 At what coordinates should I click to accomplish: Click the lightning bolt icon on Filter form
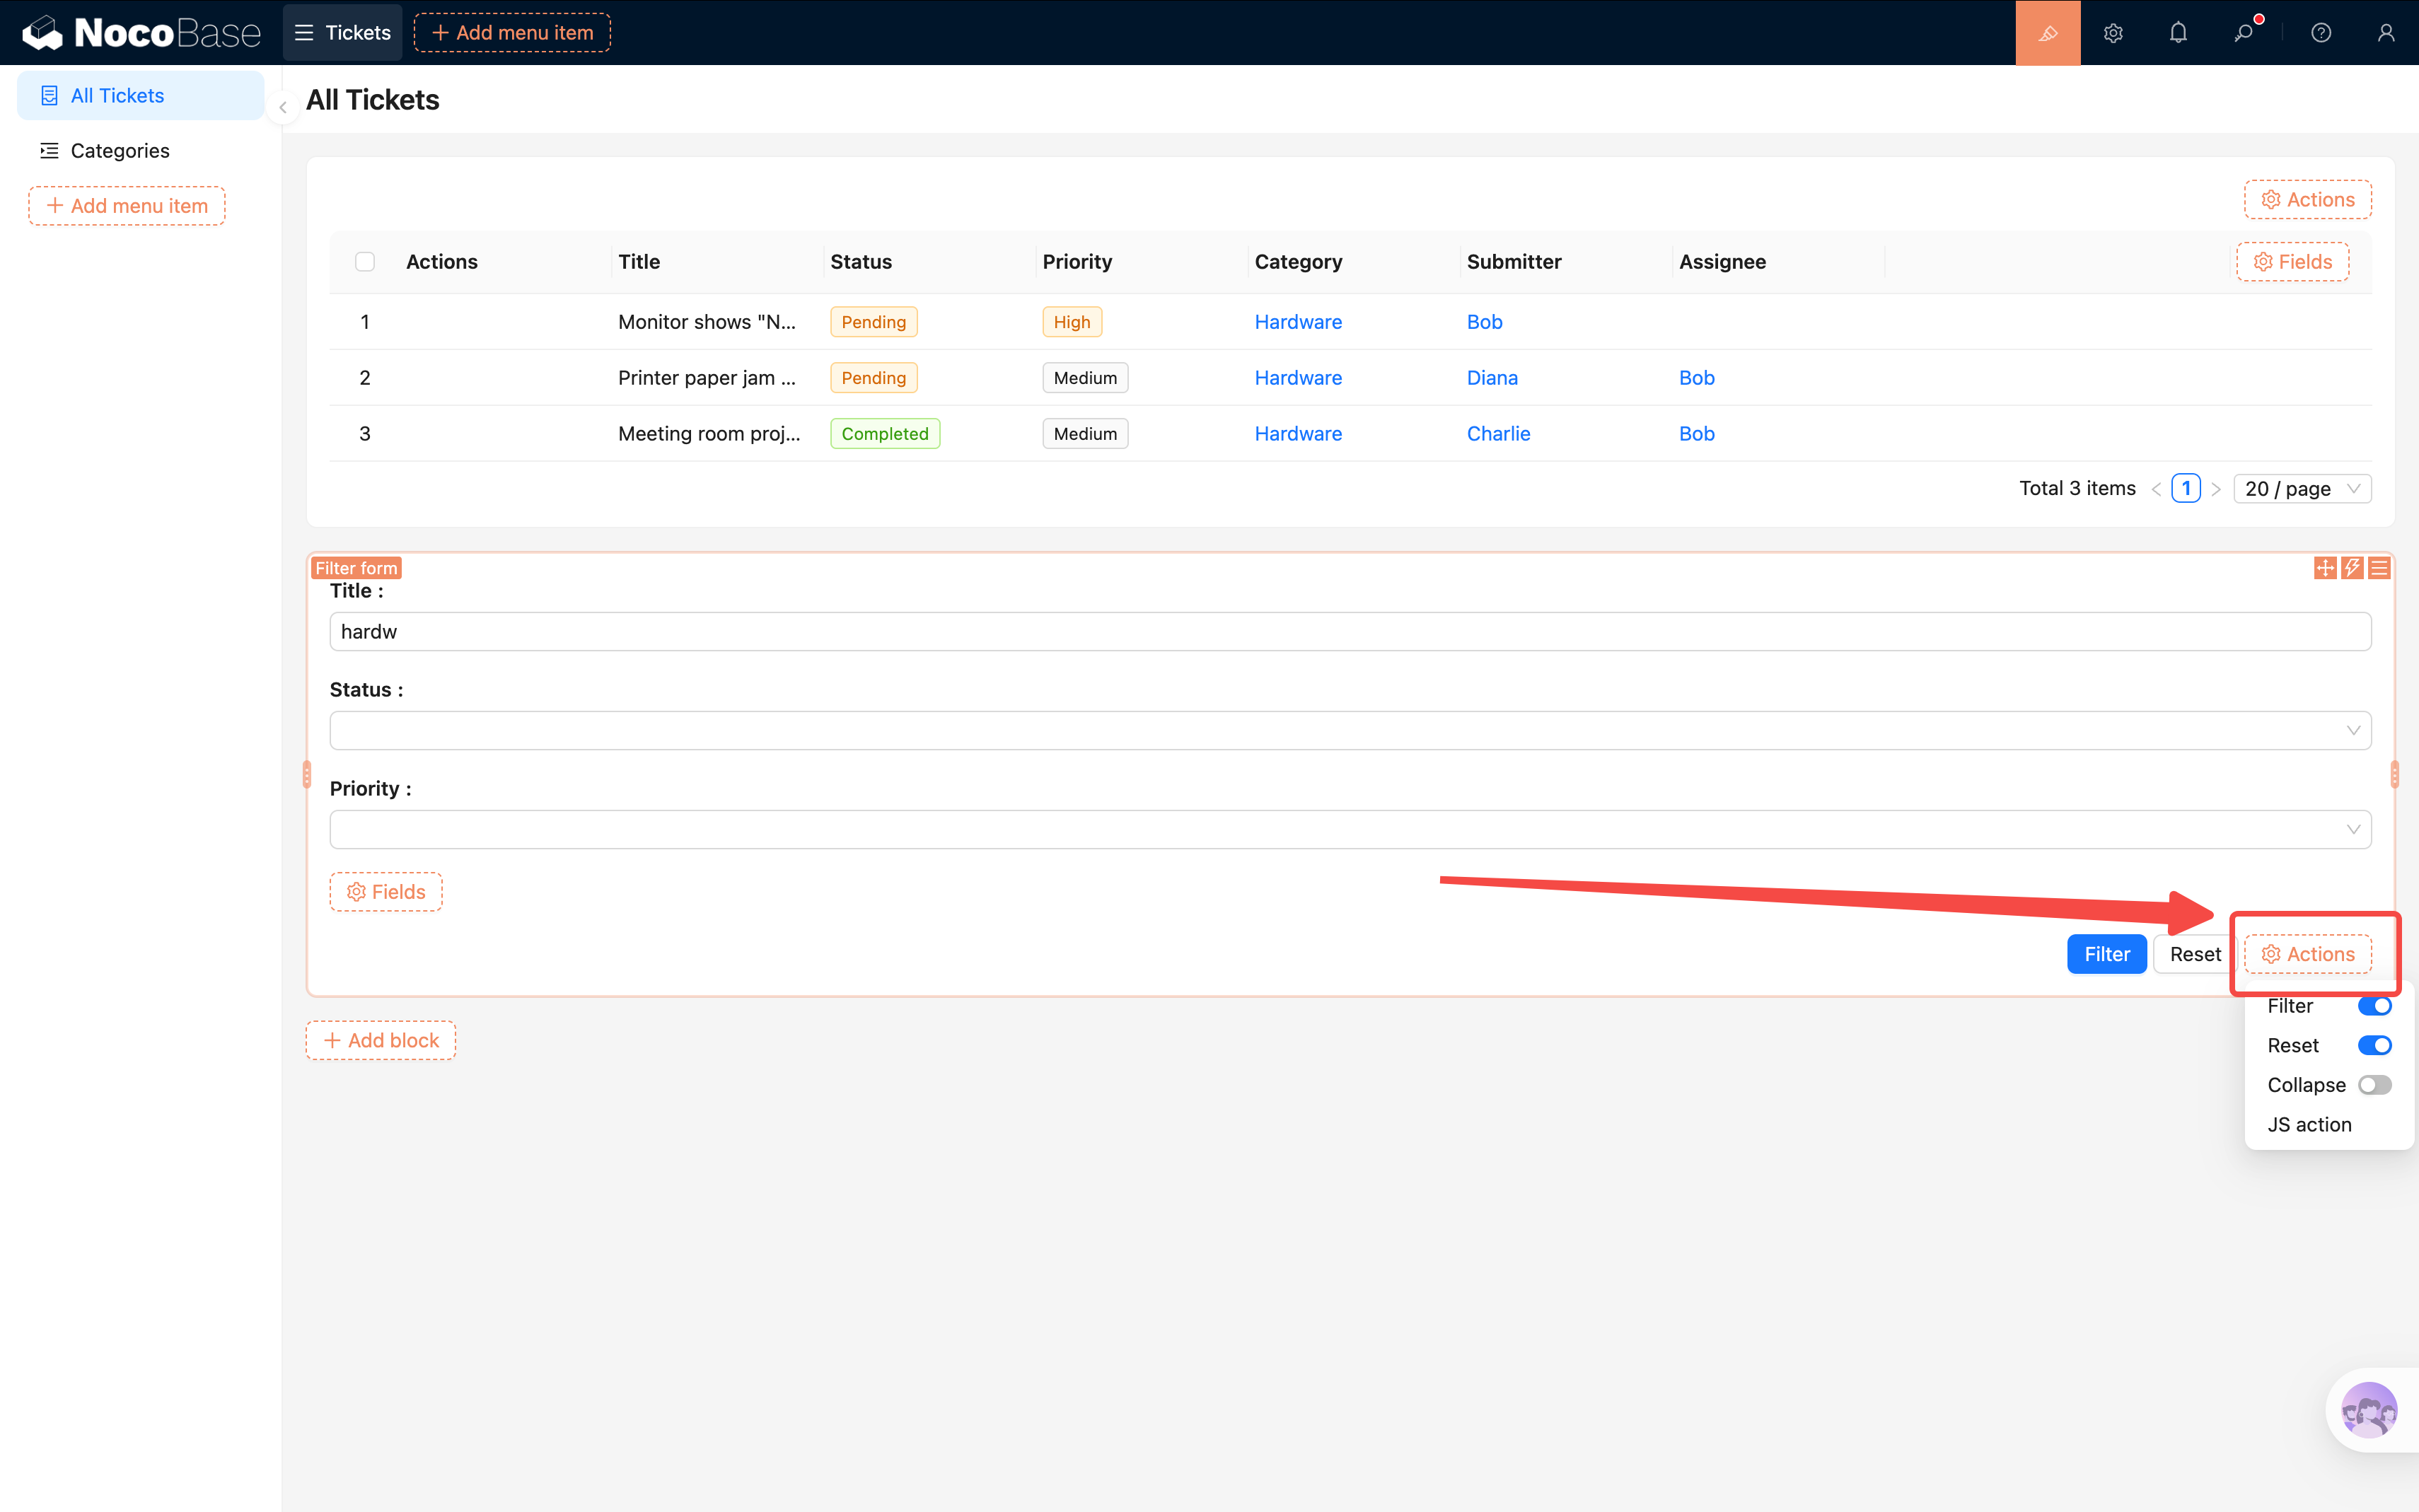[x=2352, y=568]
